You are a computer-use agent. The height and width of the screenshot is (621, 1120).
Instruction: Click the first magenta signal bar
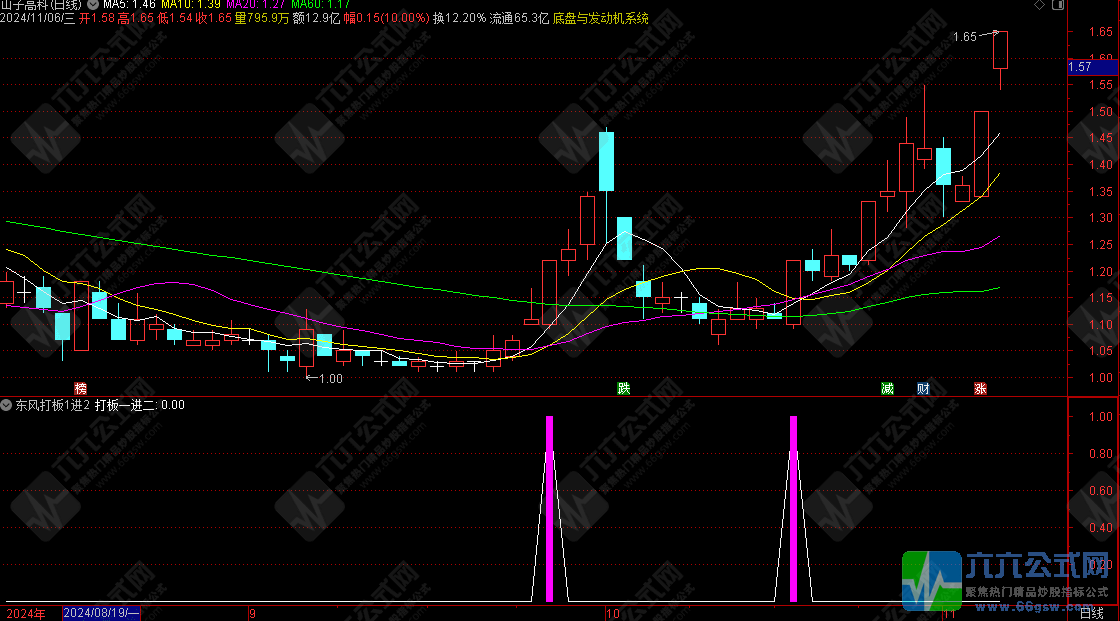click(549, 508)
